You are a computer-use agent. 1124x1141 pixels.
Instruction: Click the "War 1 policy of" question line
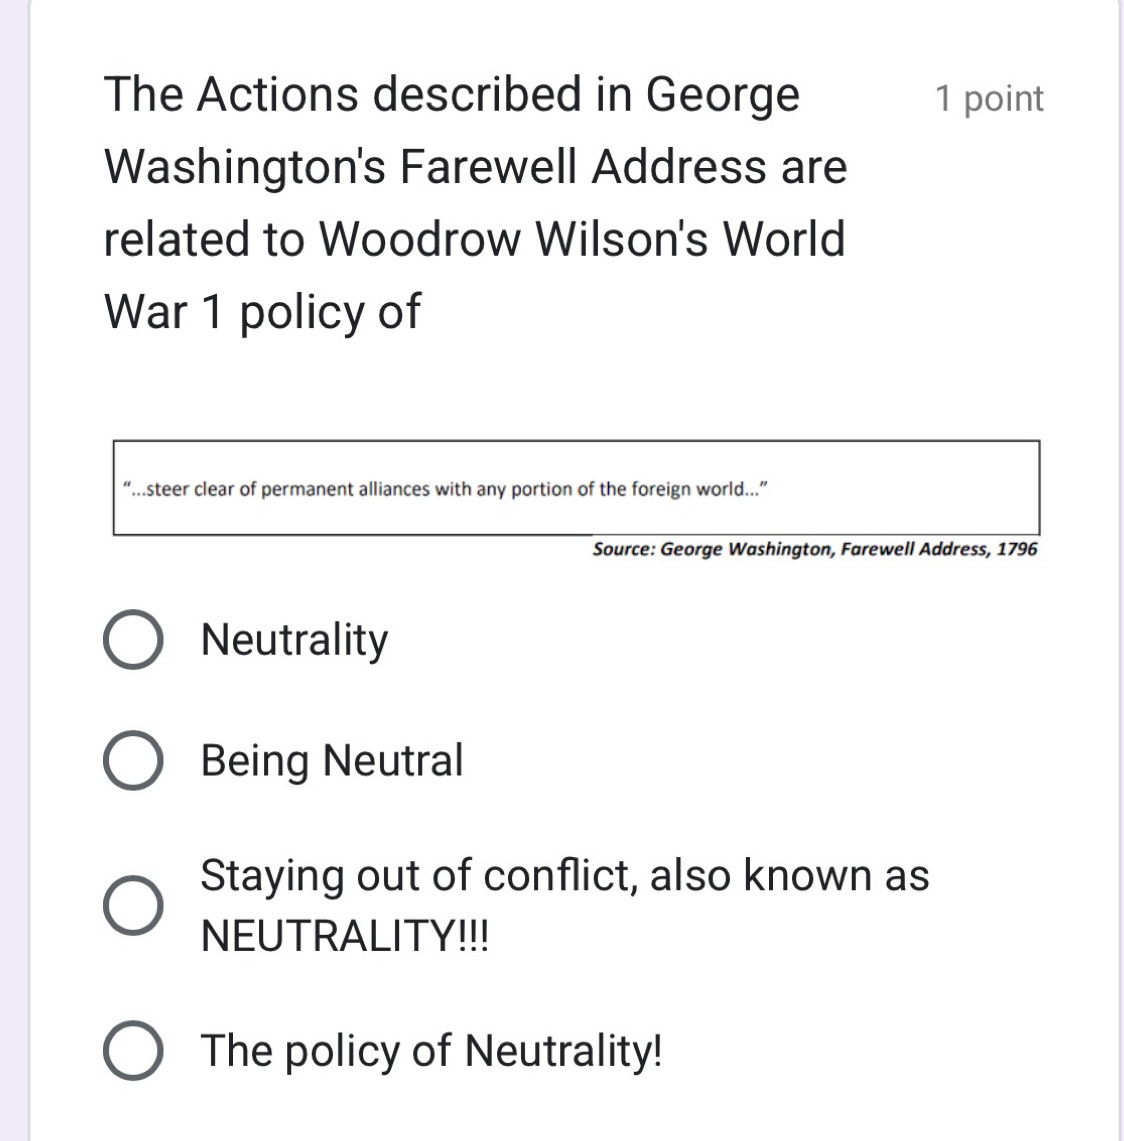click(x=262, y=312)
